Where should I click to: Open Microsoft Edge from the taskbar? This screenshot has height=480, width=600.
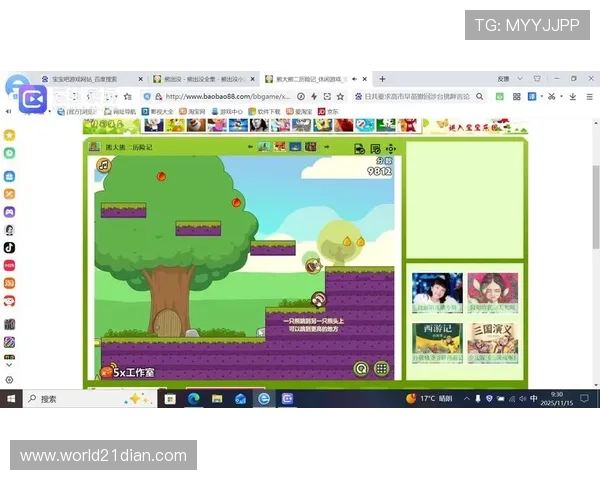(193, 398)
